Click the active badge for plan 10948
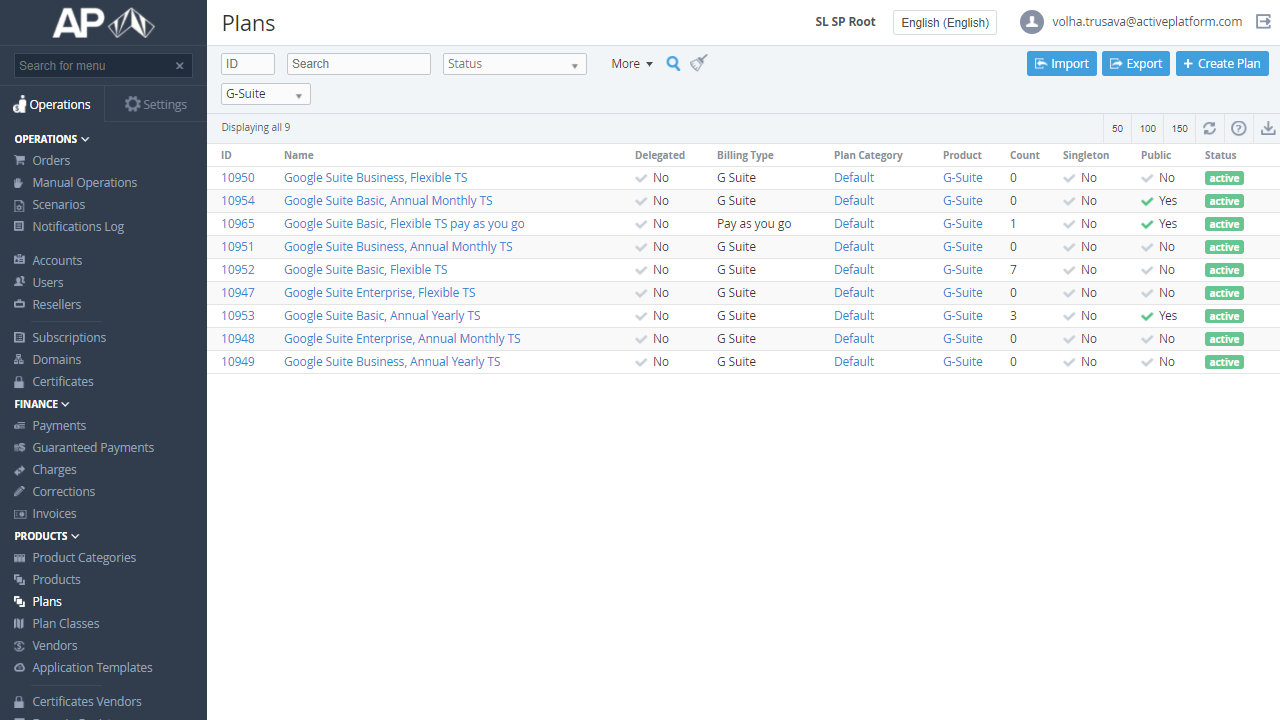1280x720 pixels. 1224,339
